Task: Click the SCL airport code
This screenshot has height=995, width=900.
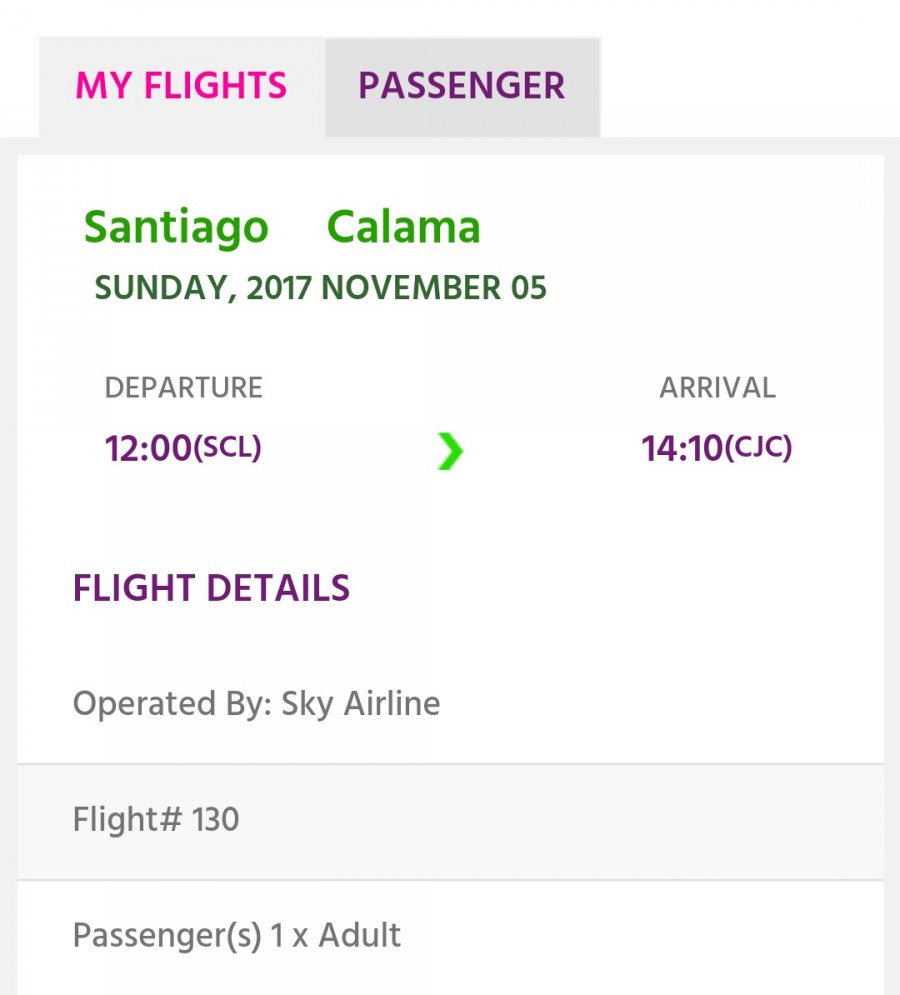Action: pos(227,448)
